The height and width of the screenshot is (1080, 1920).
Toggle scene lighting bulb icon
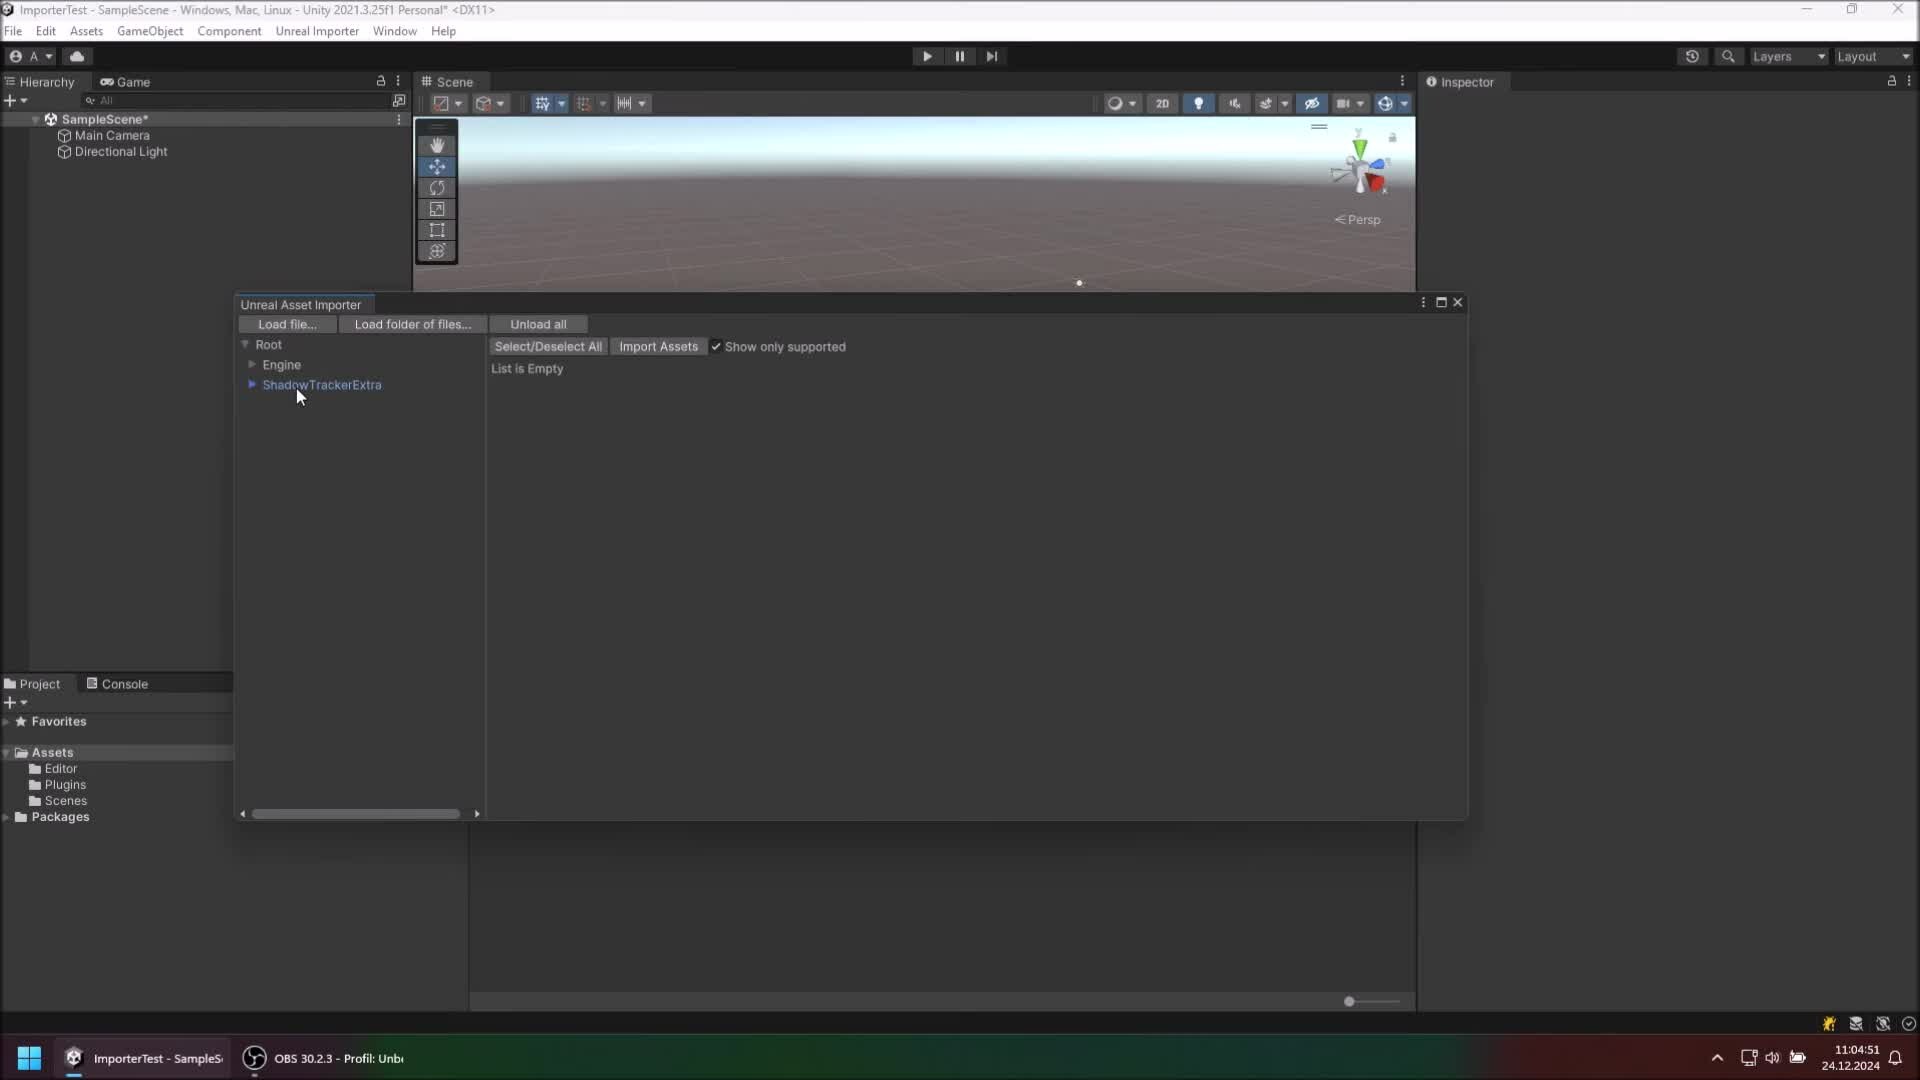point(1198,103)
